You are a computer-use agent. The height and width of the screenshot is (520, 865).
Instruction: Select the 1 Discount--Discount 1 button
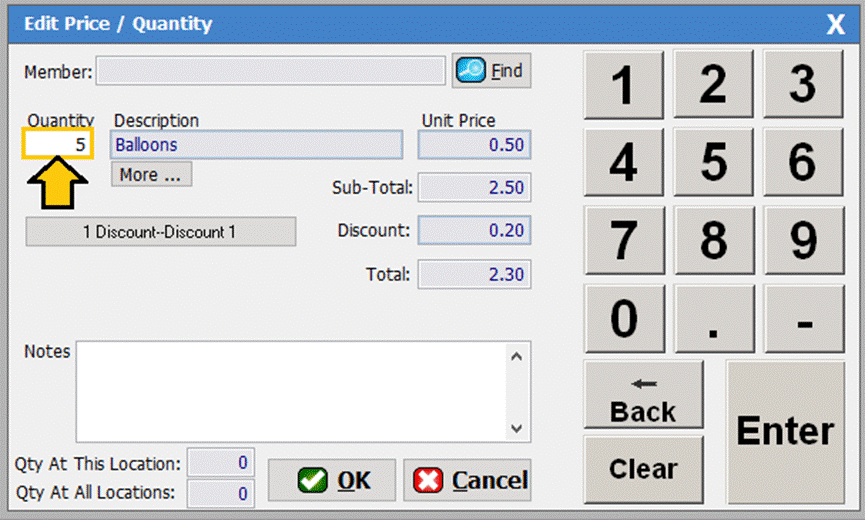click(x=160, y=232)
